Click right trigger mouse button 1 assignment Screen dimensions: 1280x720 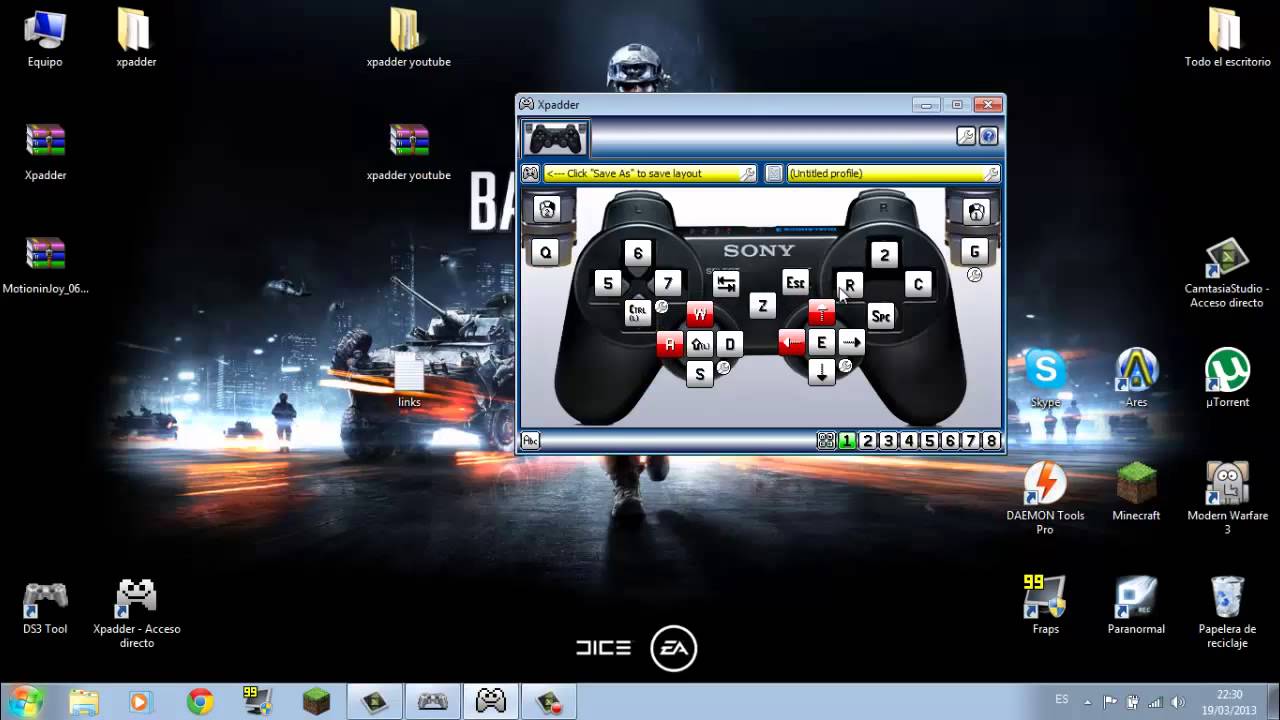click(976, 210)
